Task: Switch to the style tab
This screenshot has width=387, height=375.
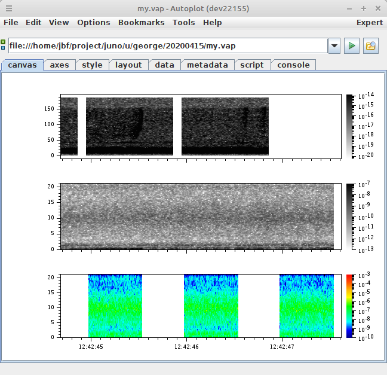Action: click(92, 65)
